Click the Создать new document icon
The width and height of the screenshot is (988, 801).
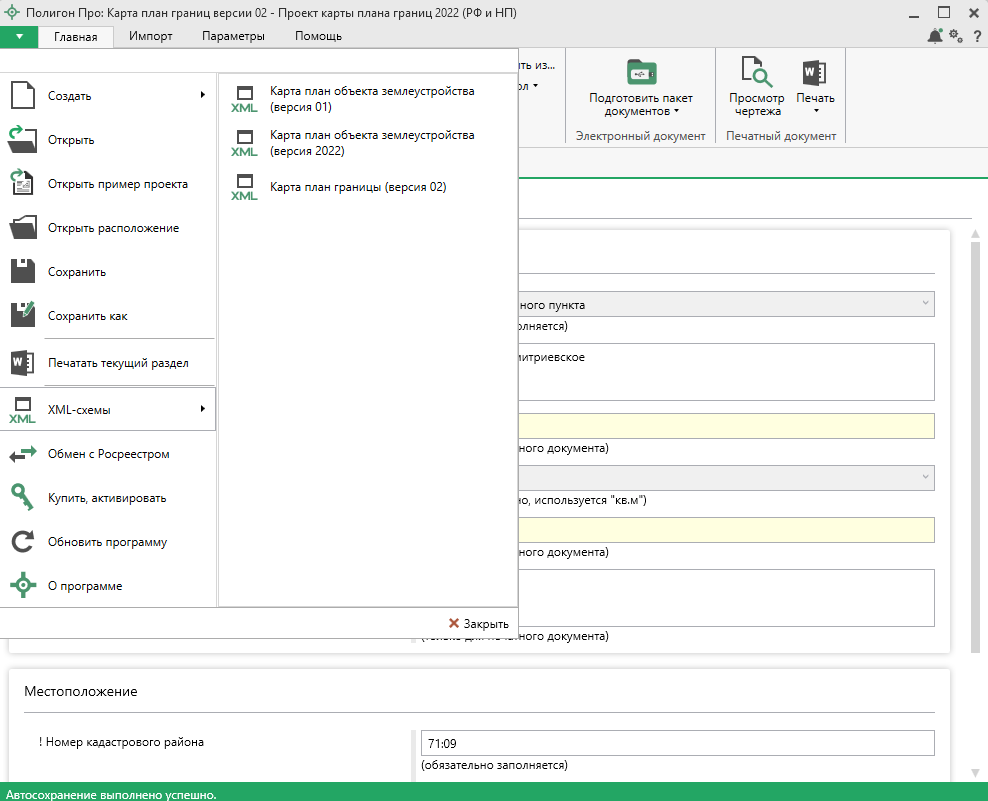tap(22, 96)
